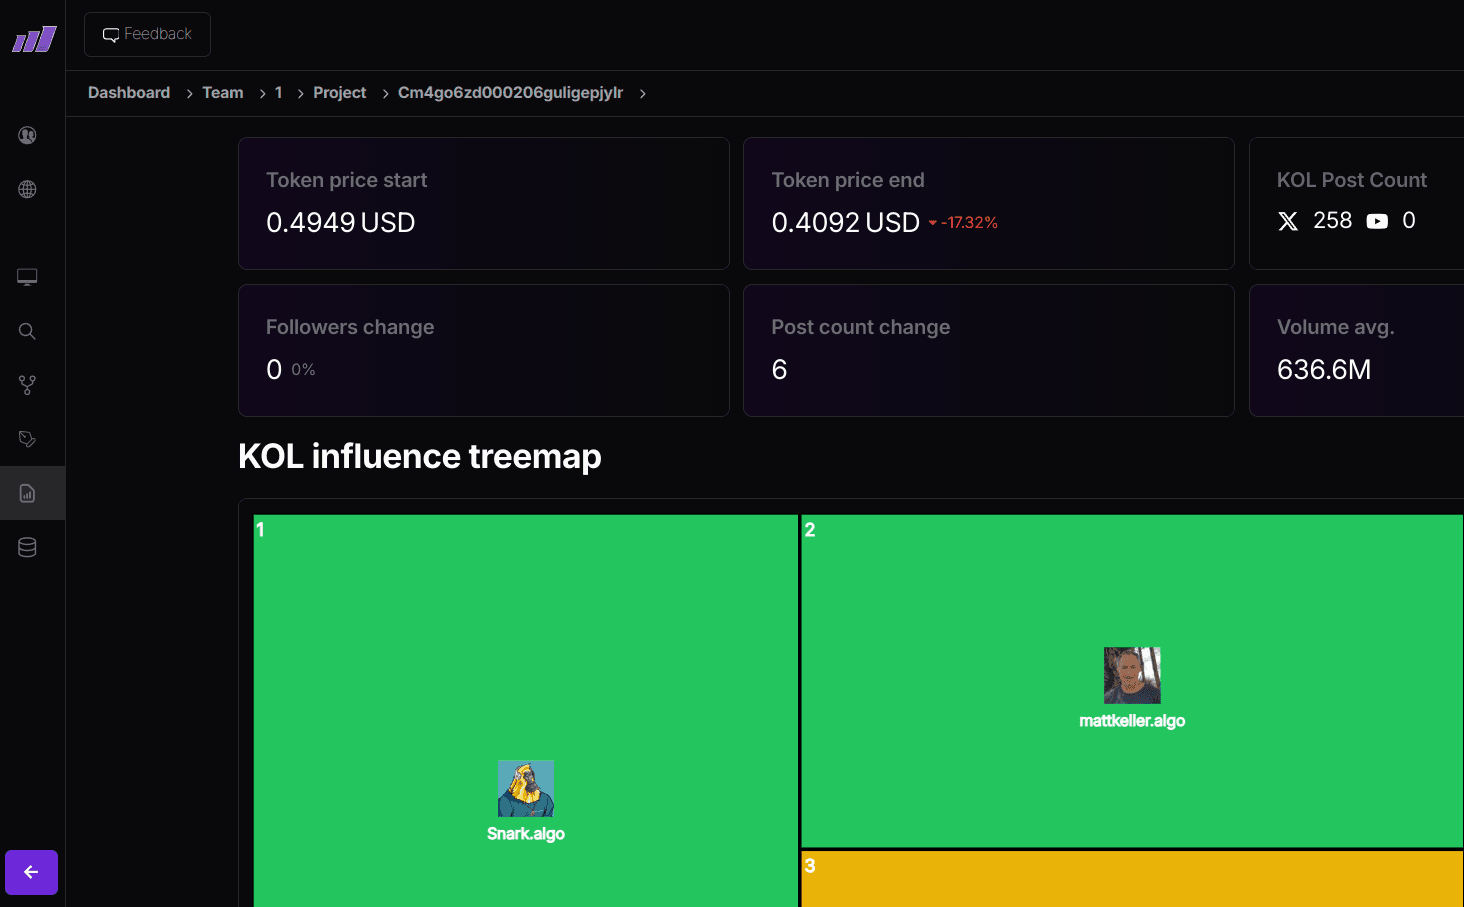This screenshot has width=1464, height=907.
Task: Click the X (Twitter) post count icon
Action: pyautogui.click(x=1288, y=221)
